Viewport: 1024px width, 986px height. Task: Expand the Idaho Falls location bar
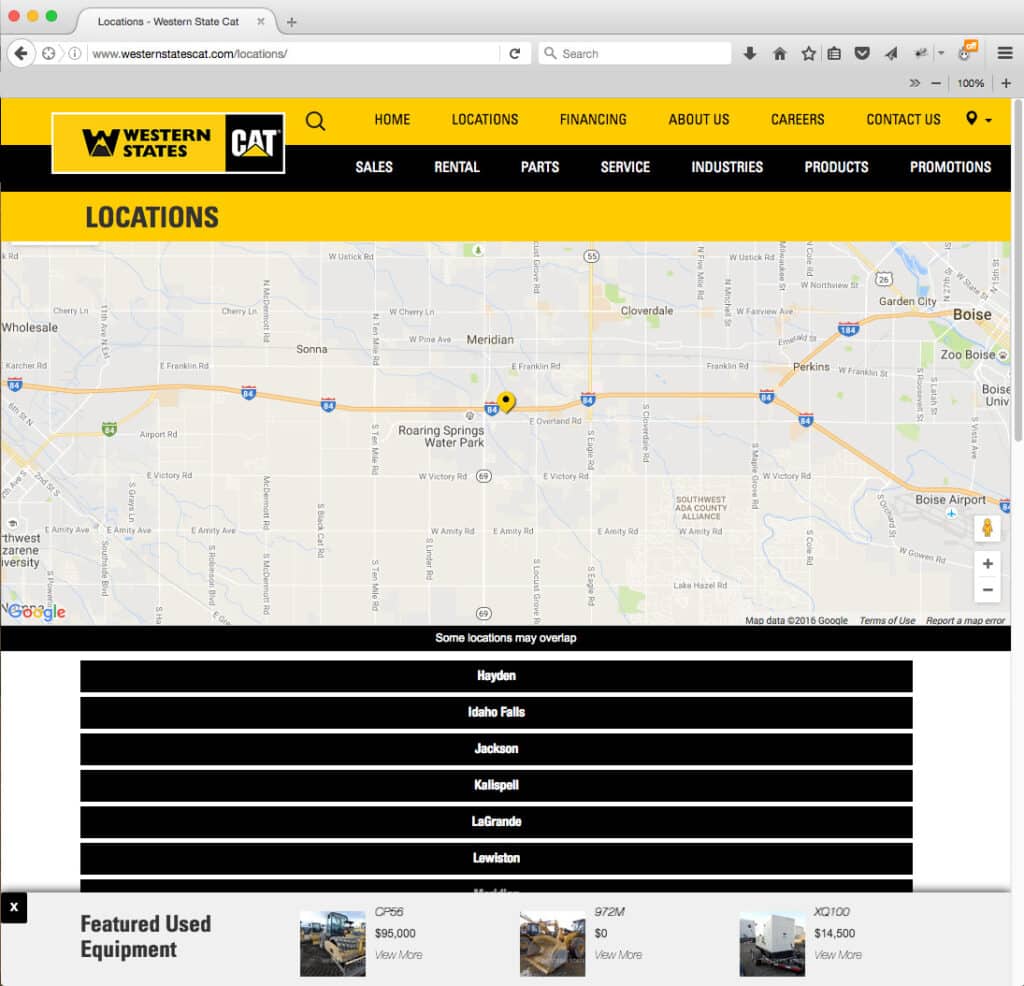click(496, 712)
